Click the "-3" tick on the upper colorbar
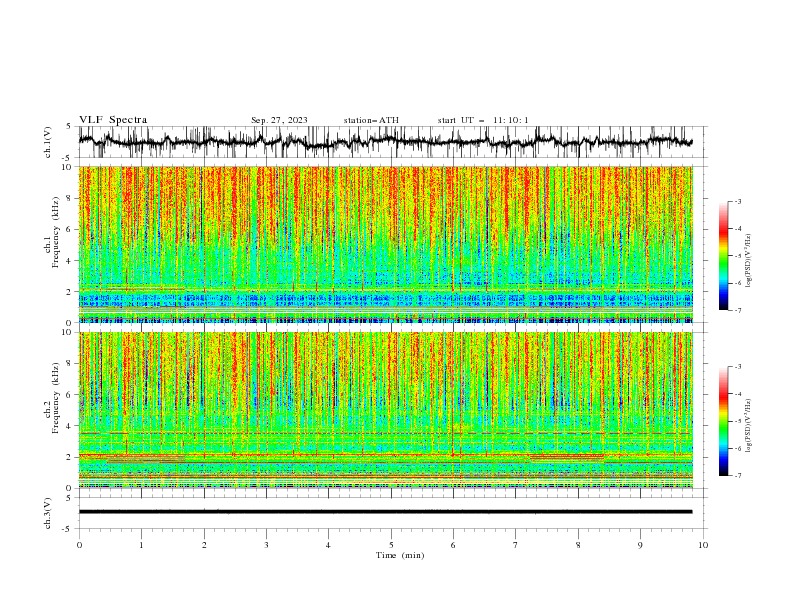 pyautogui.click(x=738, y=201)
